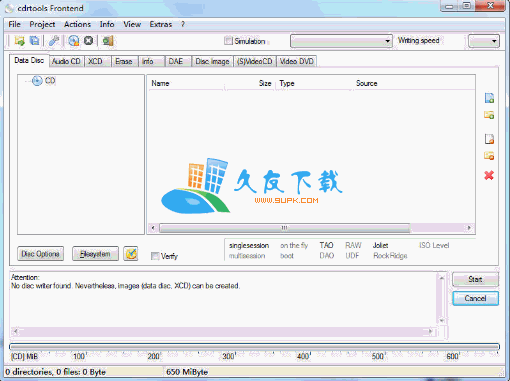Switch to the Erase tab
Viewport: 510px width, 381px height.
tap(124, 61)
